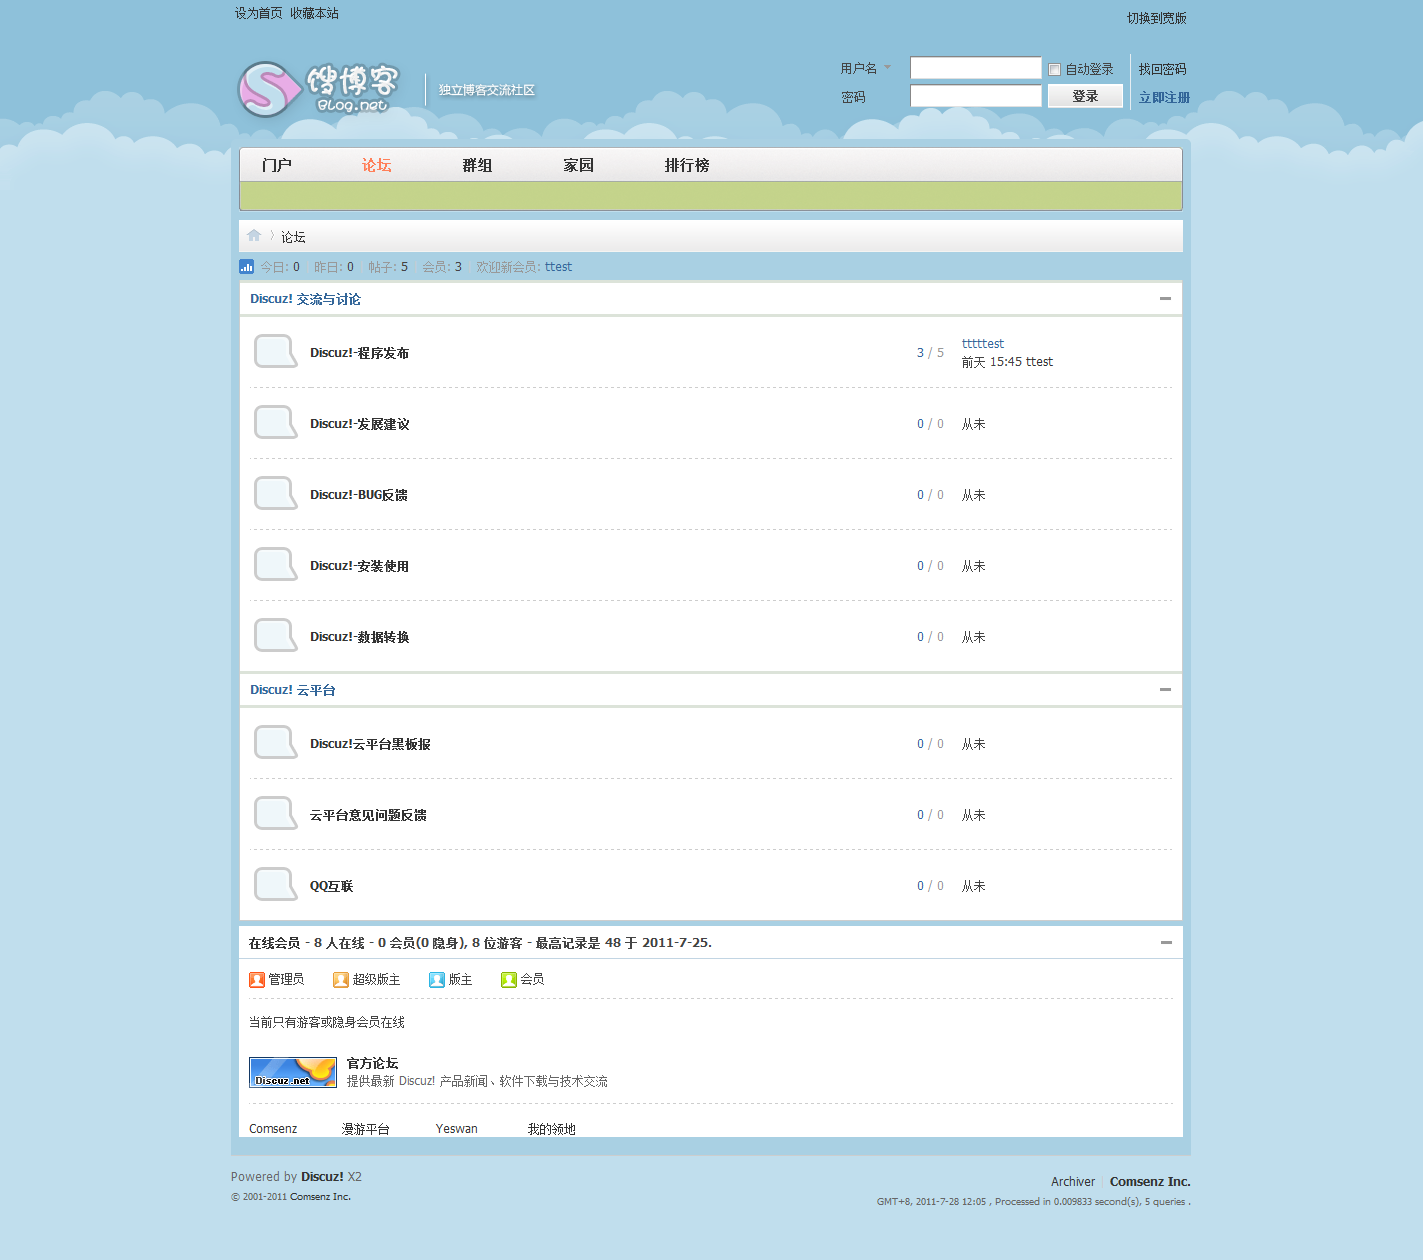Click the Discuz!-BUG反馈 forum bubble icon
Screen dimensions: 1423x1260
click(x=275, y=494)
